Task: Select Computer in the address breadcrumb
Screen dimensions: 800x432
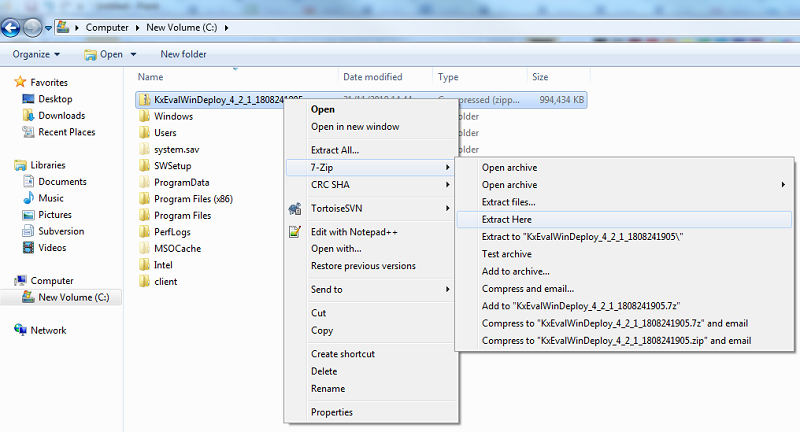Action: tap(107, 28)
